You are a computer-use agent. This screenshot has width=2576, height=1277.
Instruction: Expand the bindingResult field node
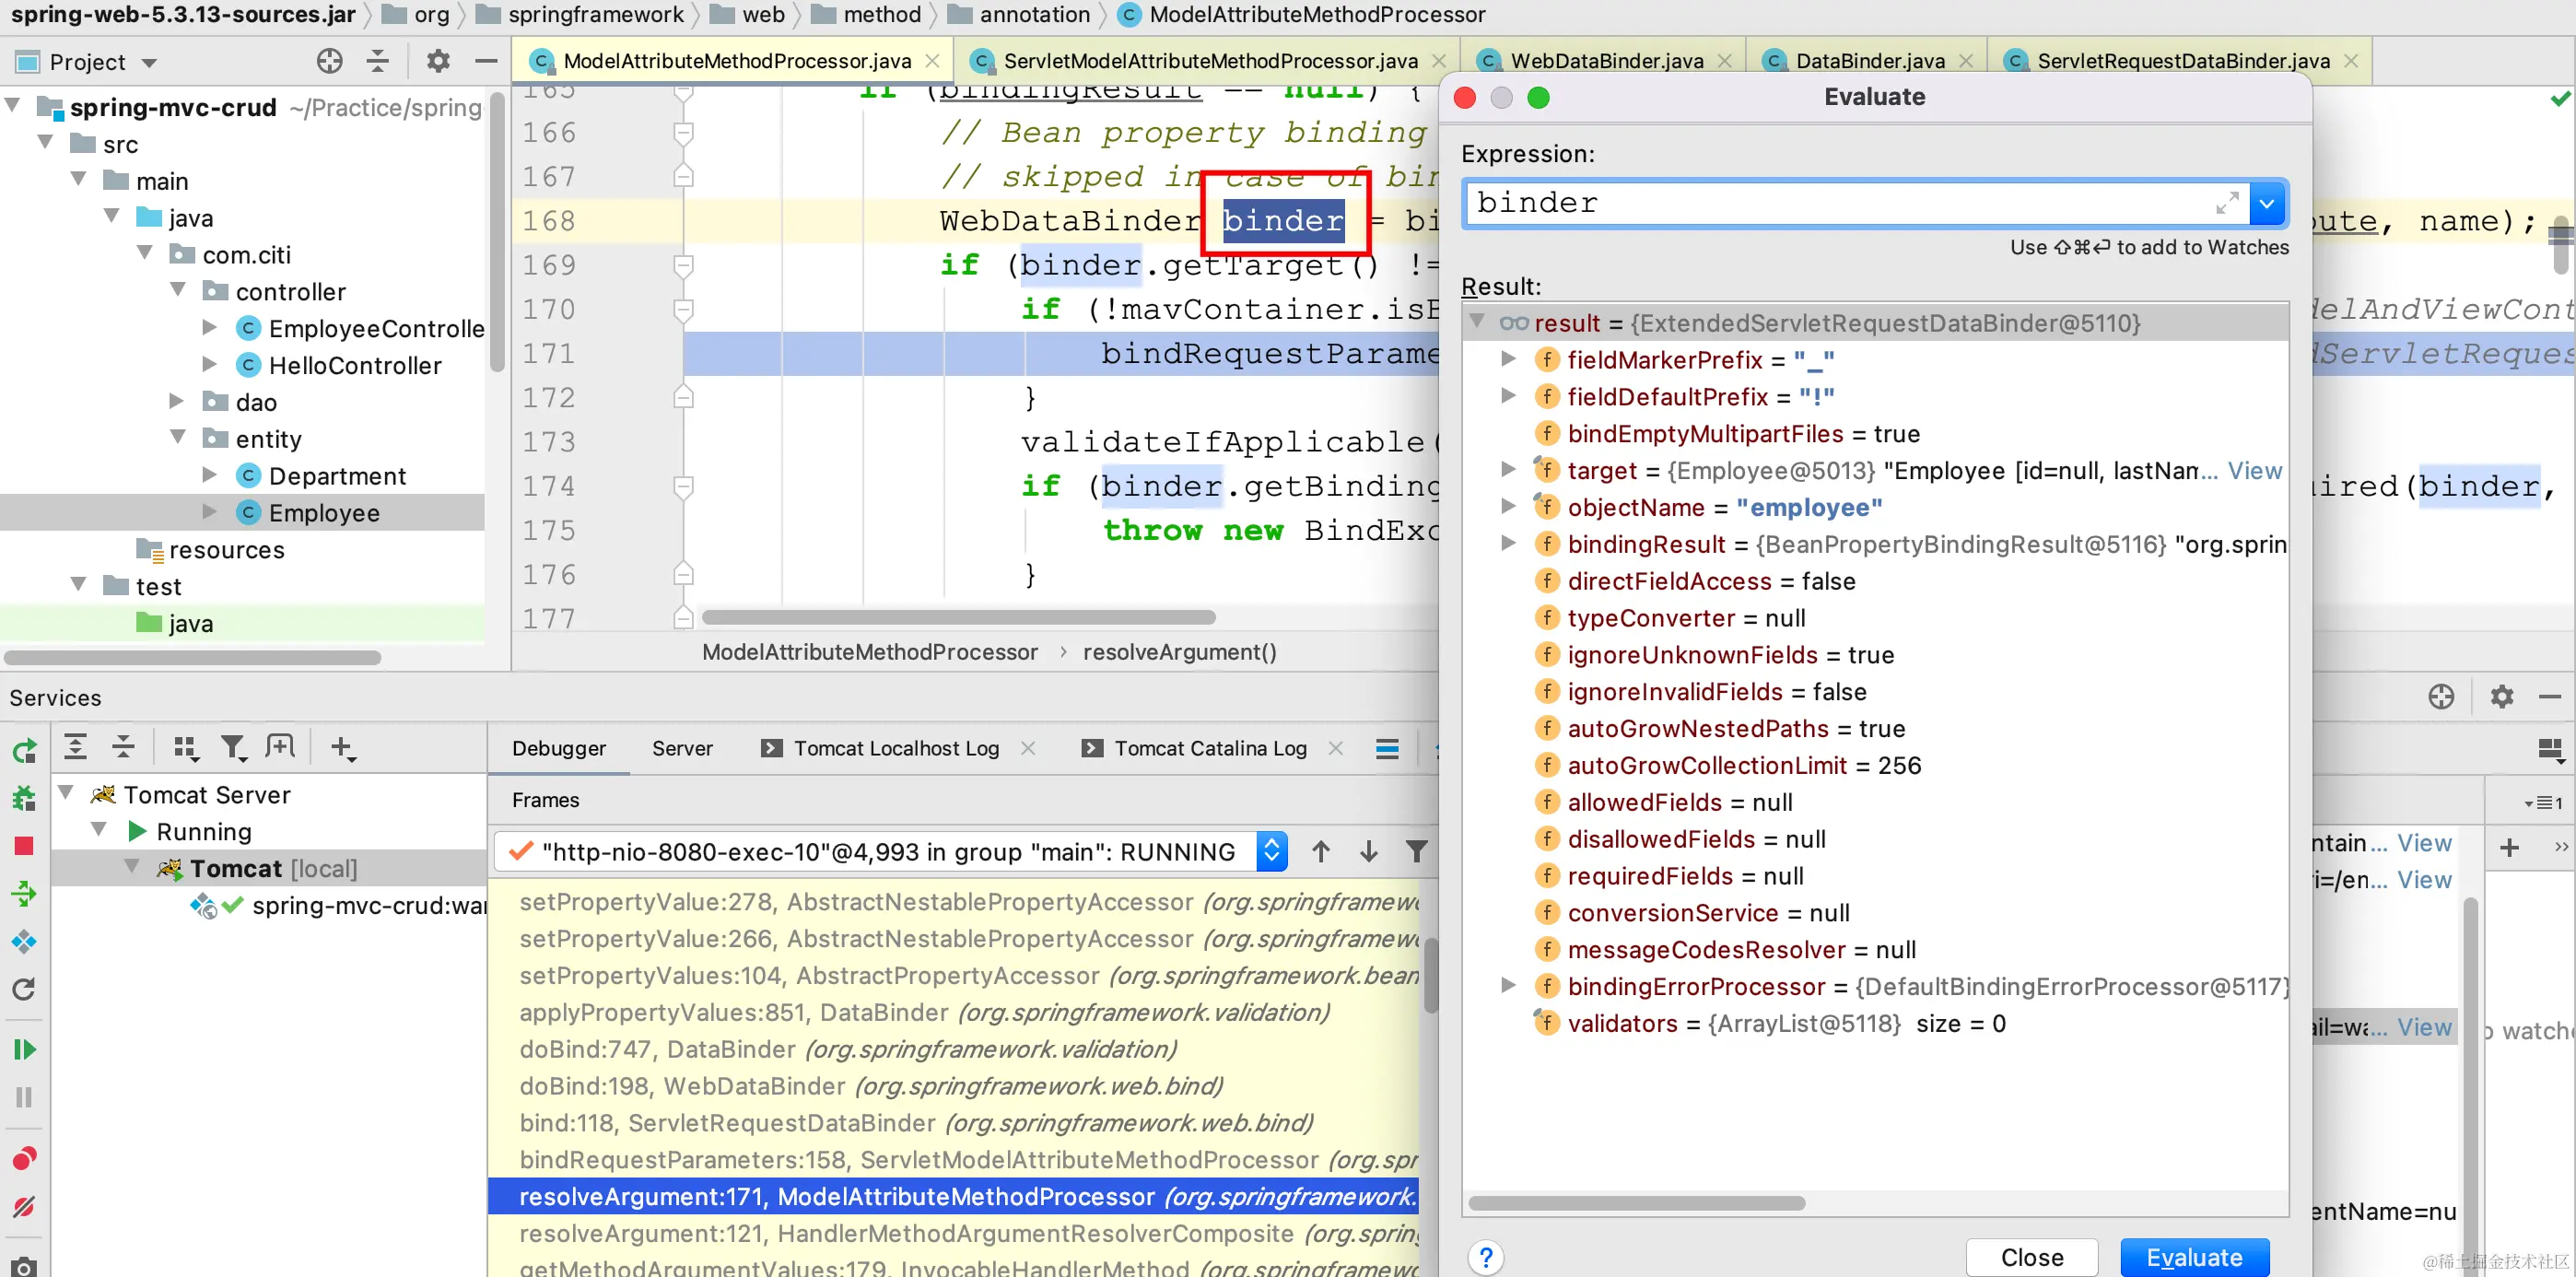click(x=1508, y=543)
